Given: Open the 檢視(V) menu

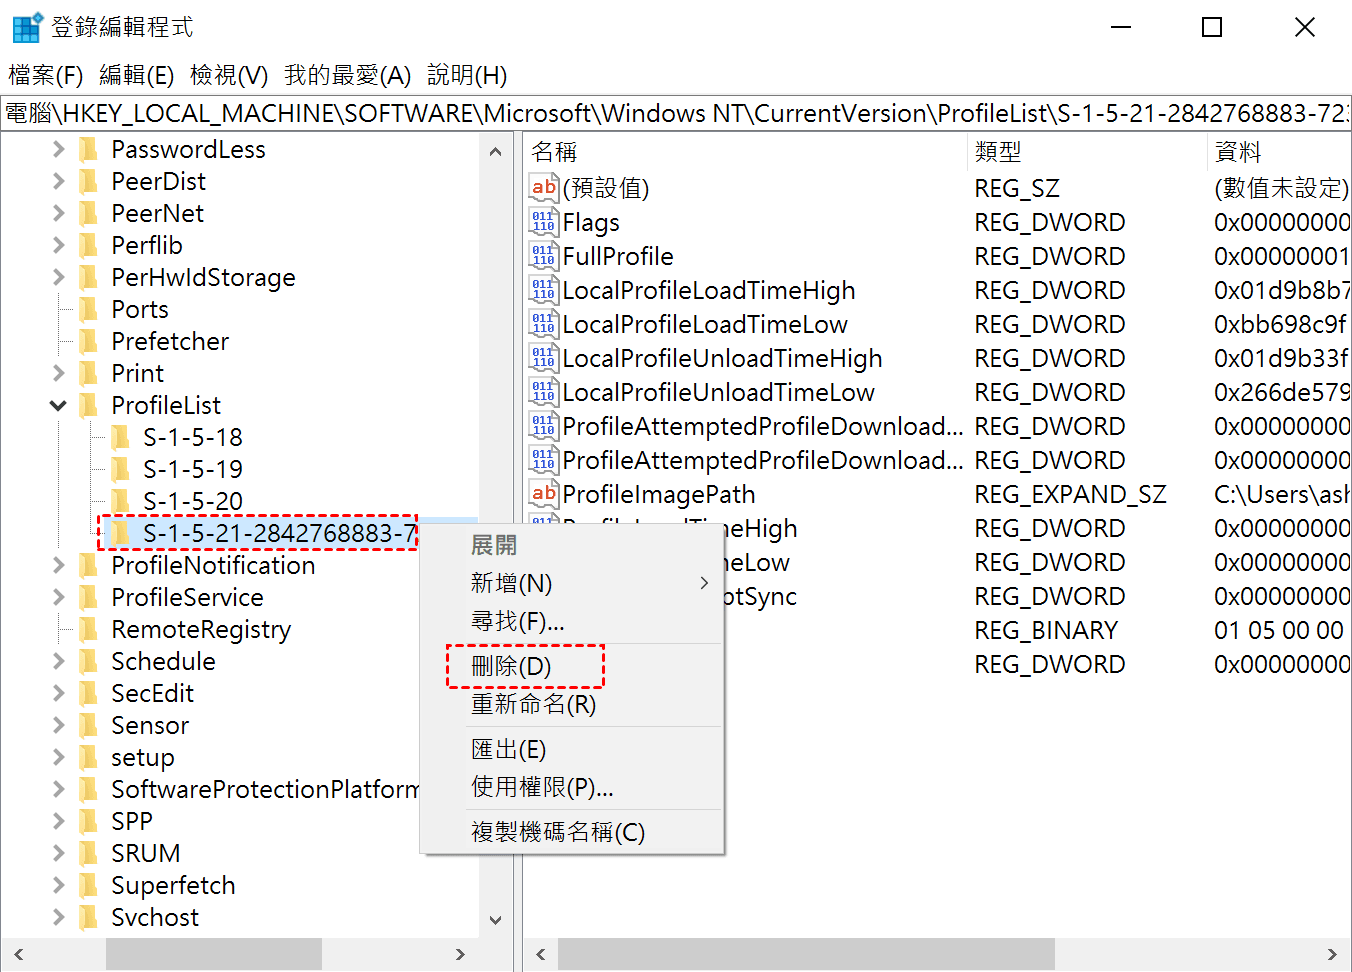Looking at the screenshot, I should point(229,75).
